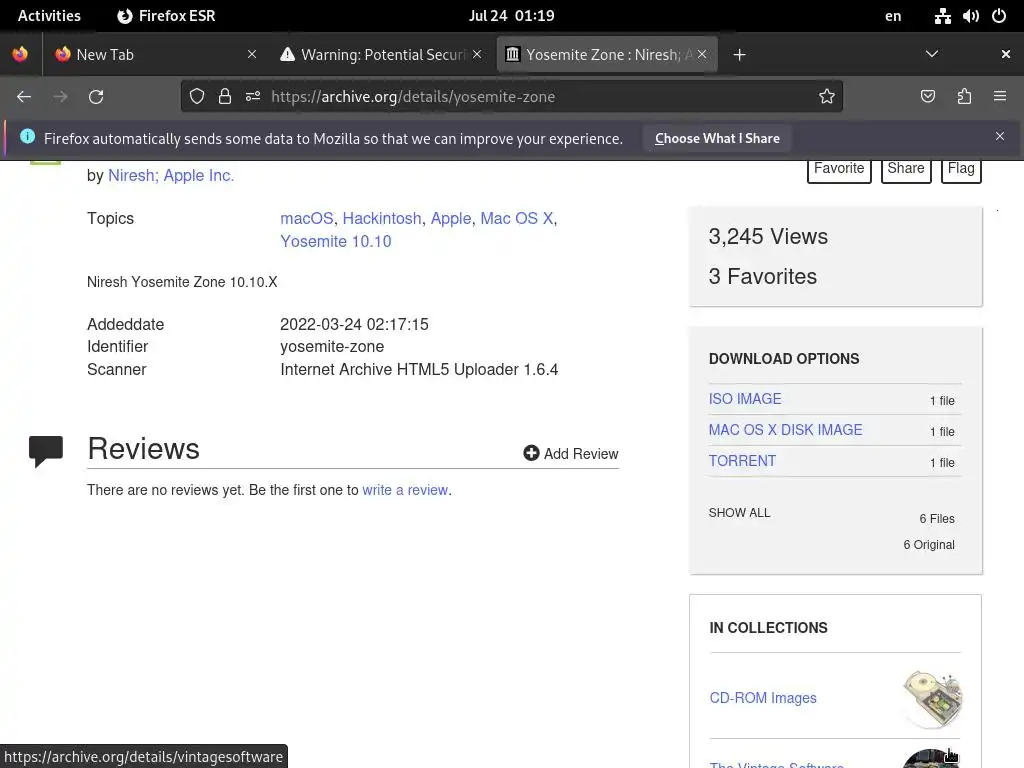This screenshot has width=1024, height=768.
Task: Open the Mac OS X topic link
Action: coord(517,218)
